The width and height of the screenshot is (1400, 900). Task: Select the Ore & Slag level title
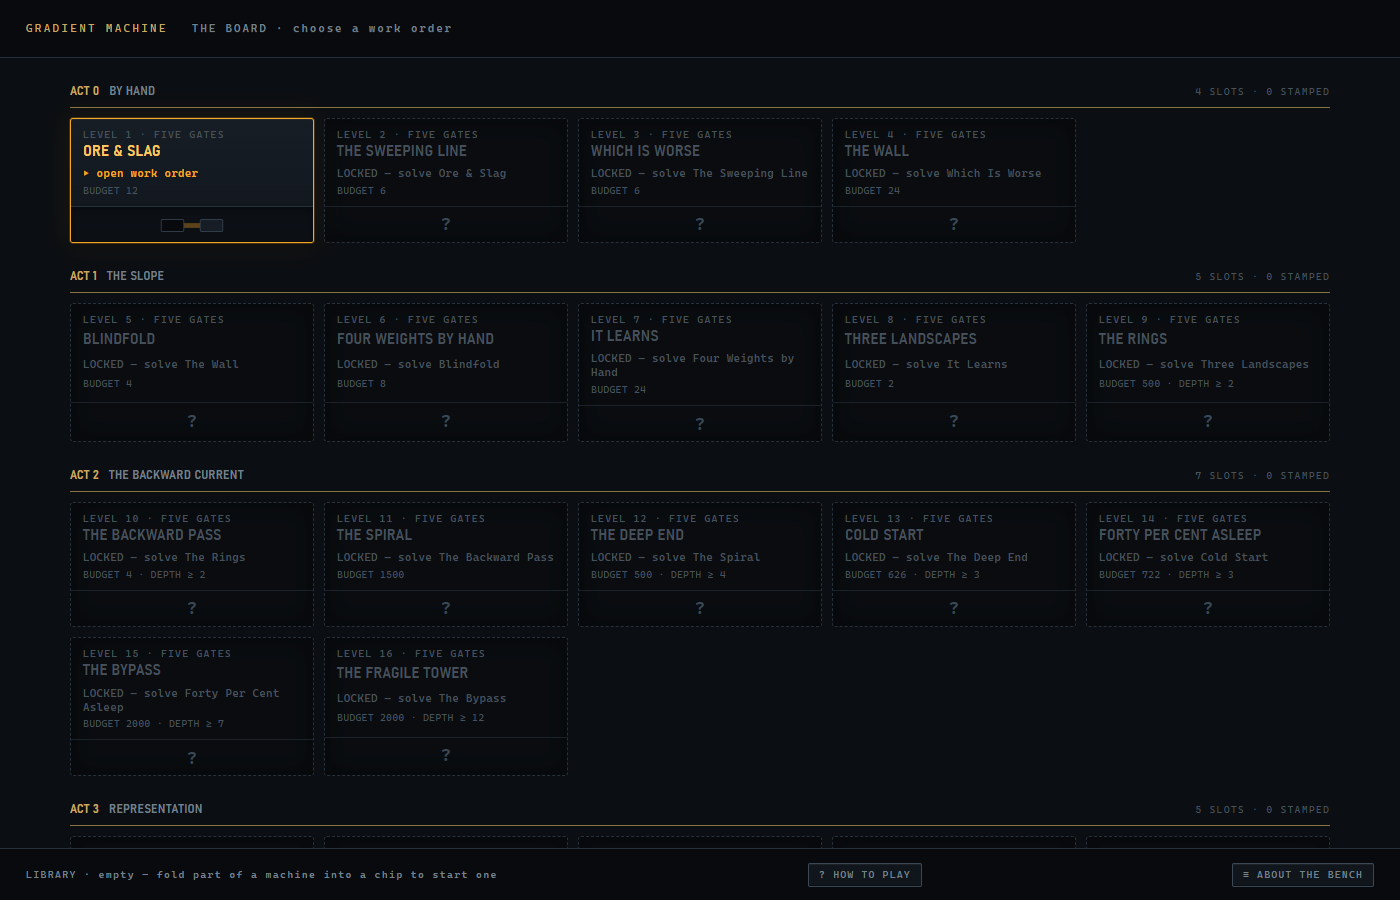click(122, 151)
